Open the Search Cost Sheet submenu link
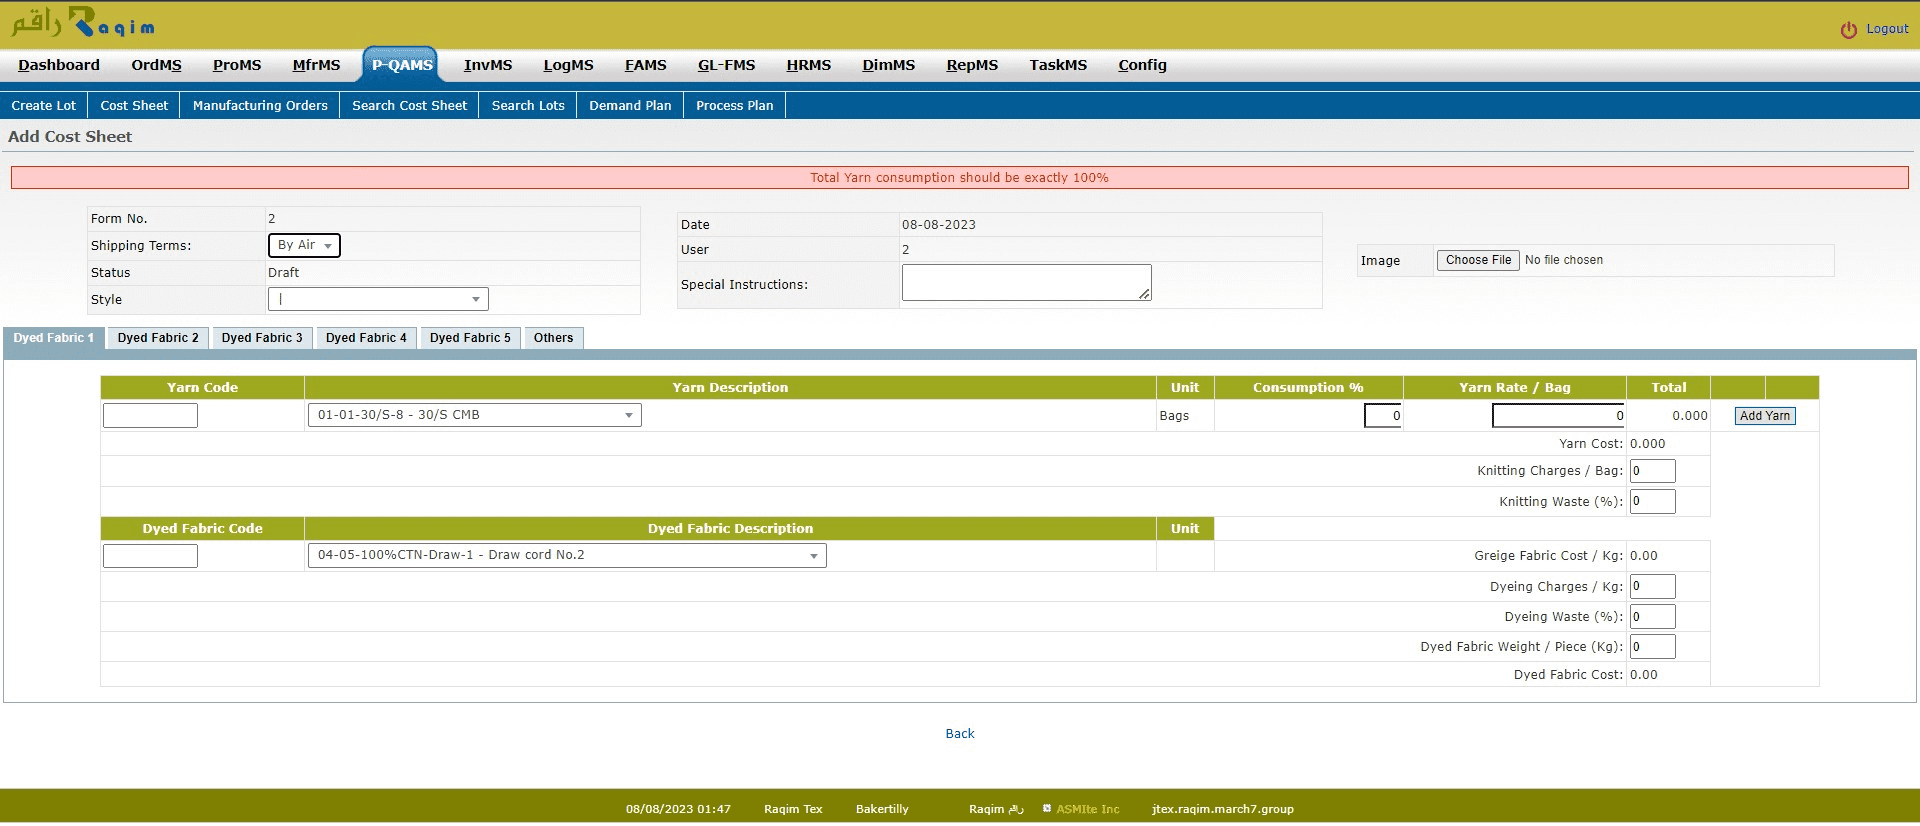Screen dimensions: 1920x826 coord(409,105)
